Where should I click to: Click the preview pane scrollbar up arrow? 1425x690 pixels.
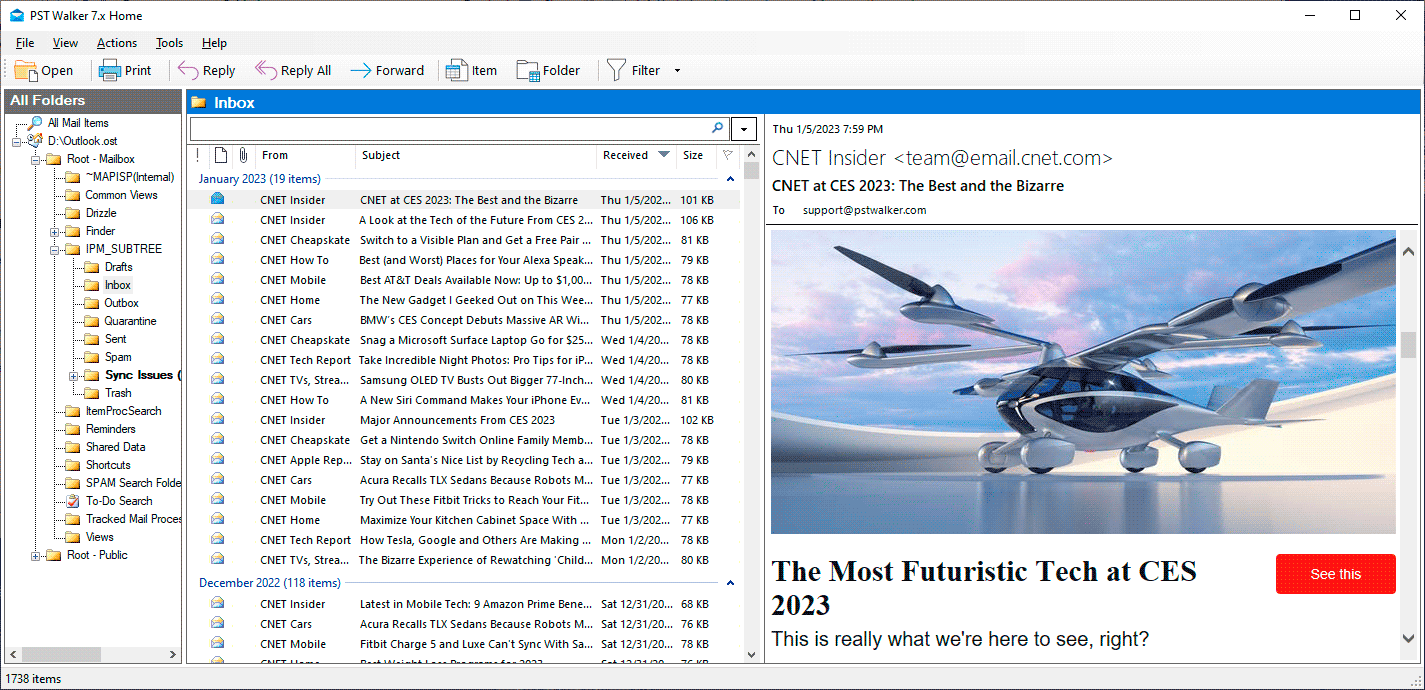click(1409, 251)
